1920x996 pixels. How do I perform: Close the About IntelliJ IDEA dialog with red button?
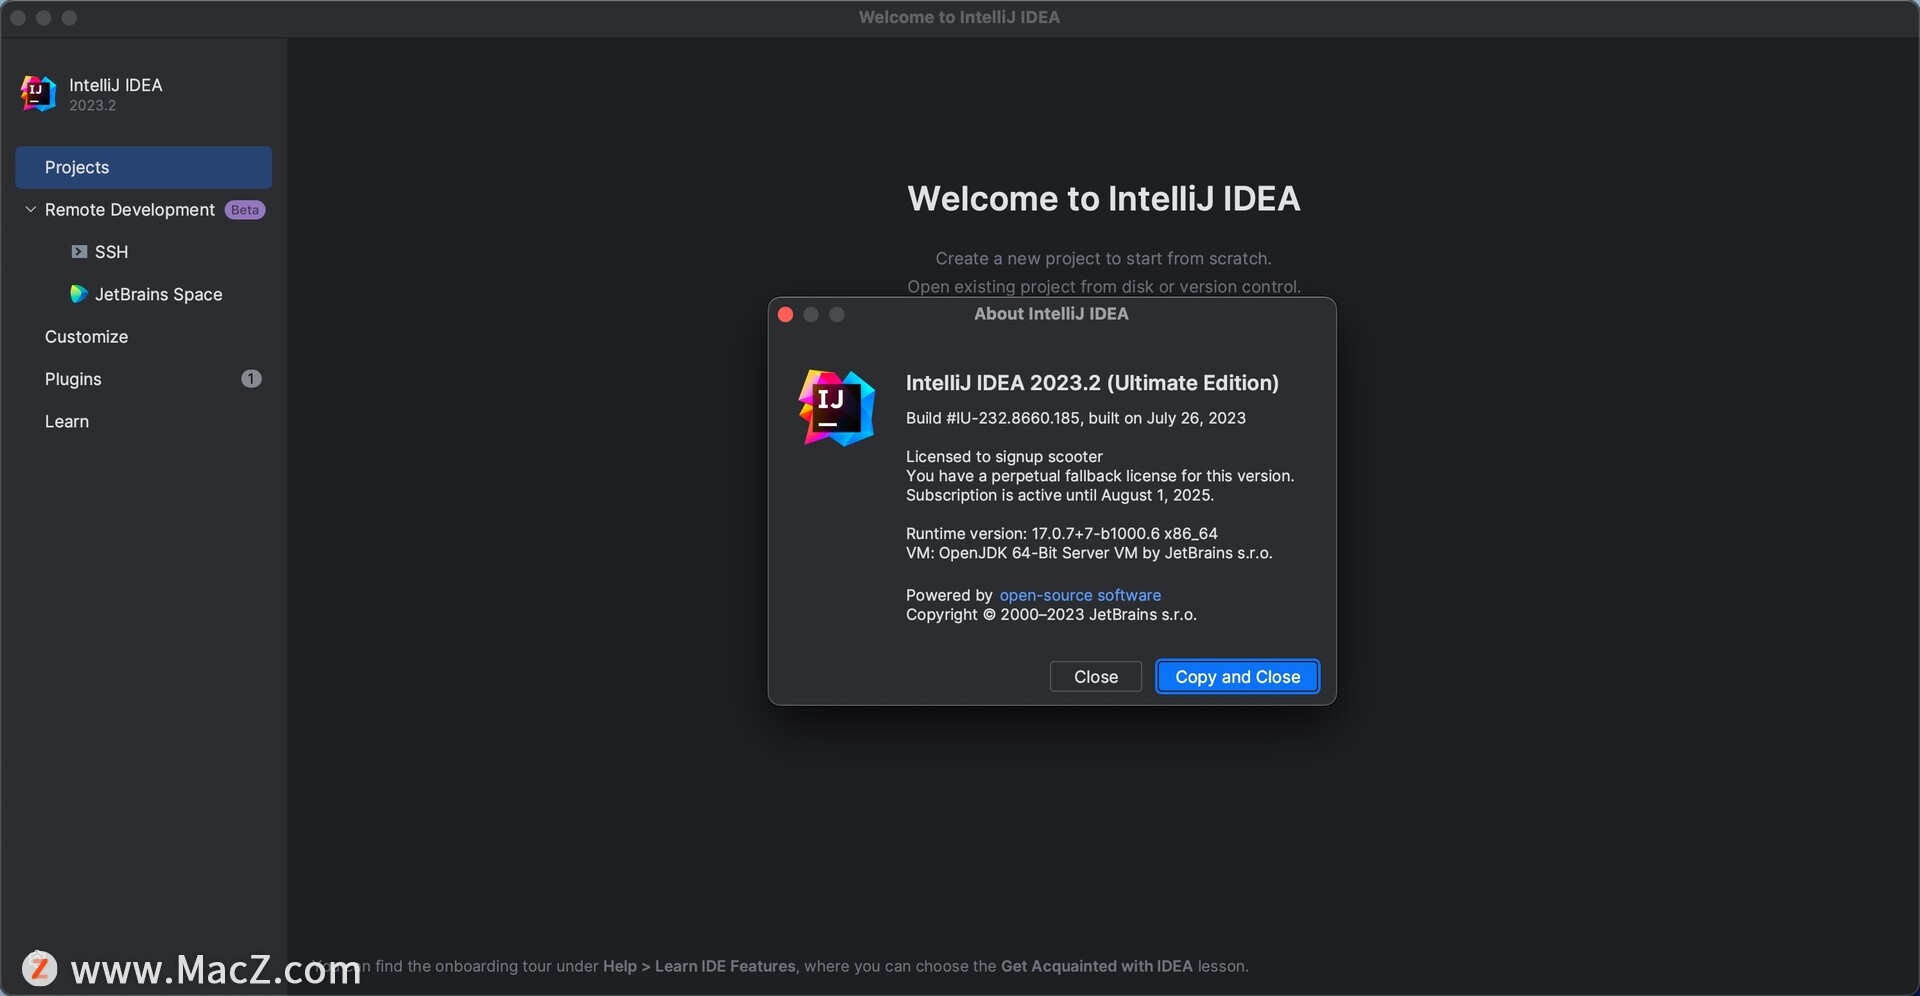tap(786, 315)
